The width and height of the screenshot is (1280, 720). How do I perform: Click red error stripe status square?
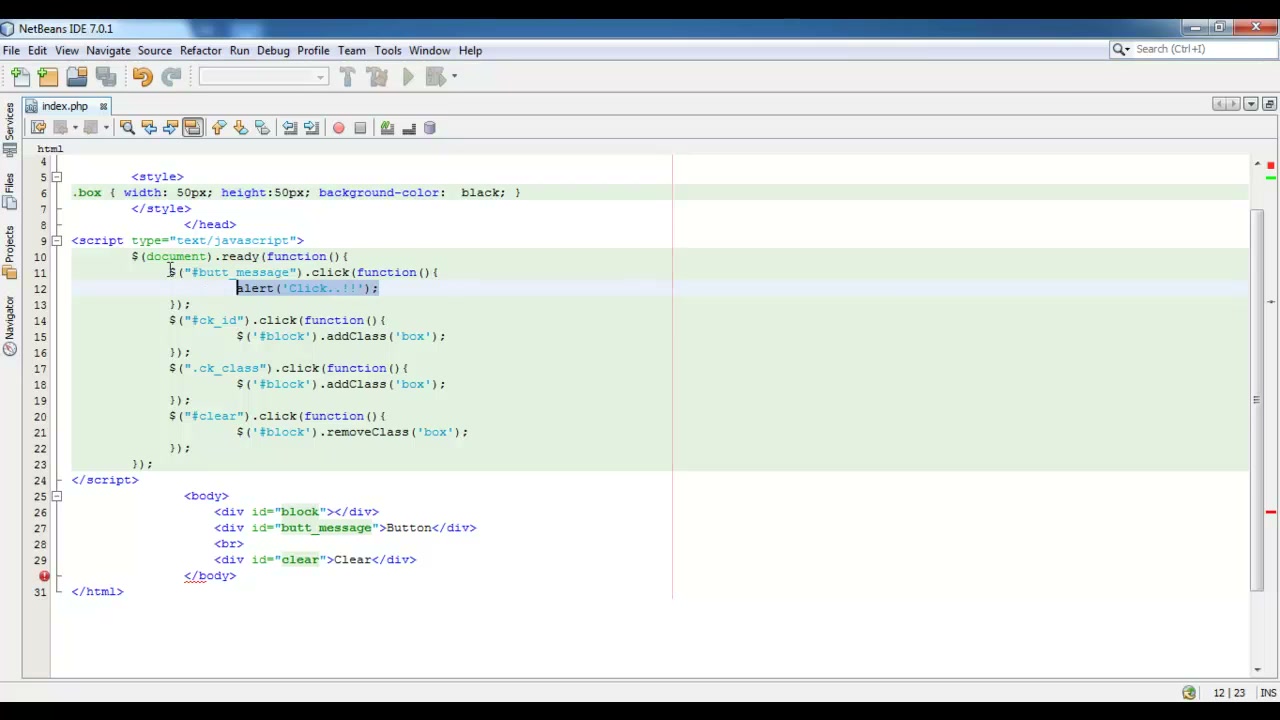[x=1270, y=165]
